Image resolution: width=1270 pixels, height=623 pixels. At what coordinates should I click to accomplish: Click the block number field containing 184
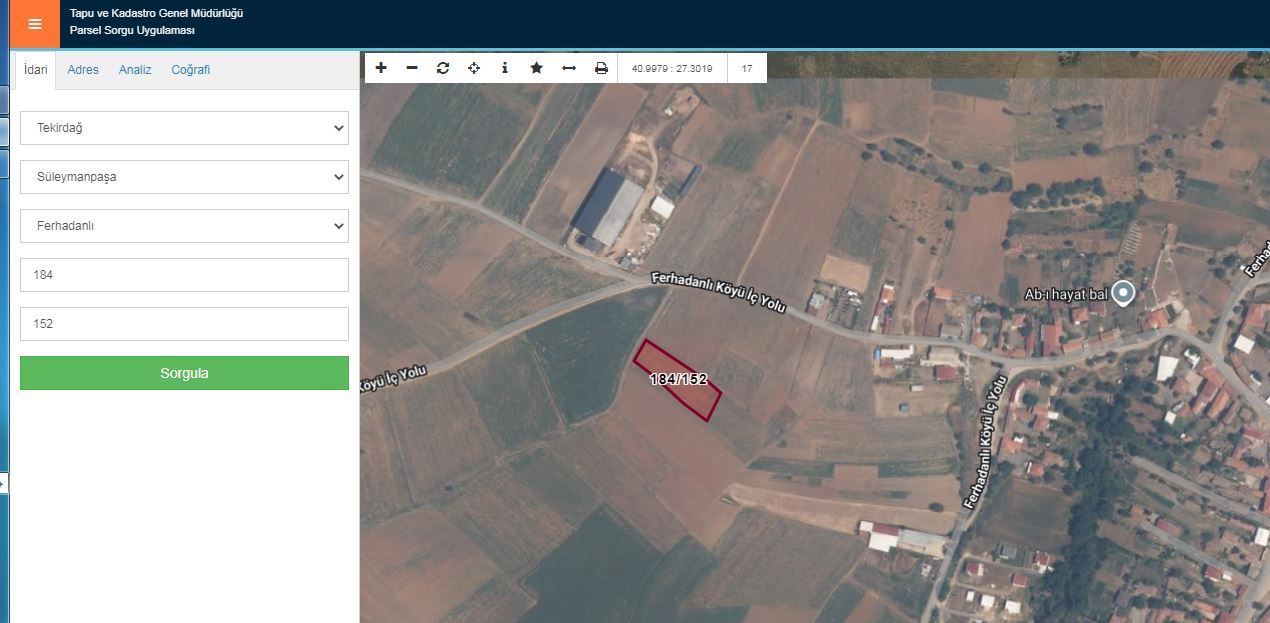point(184,275)
